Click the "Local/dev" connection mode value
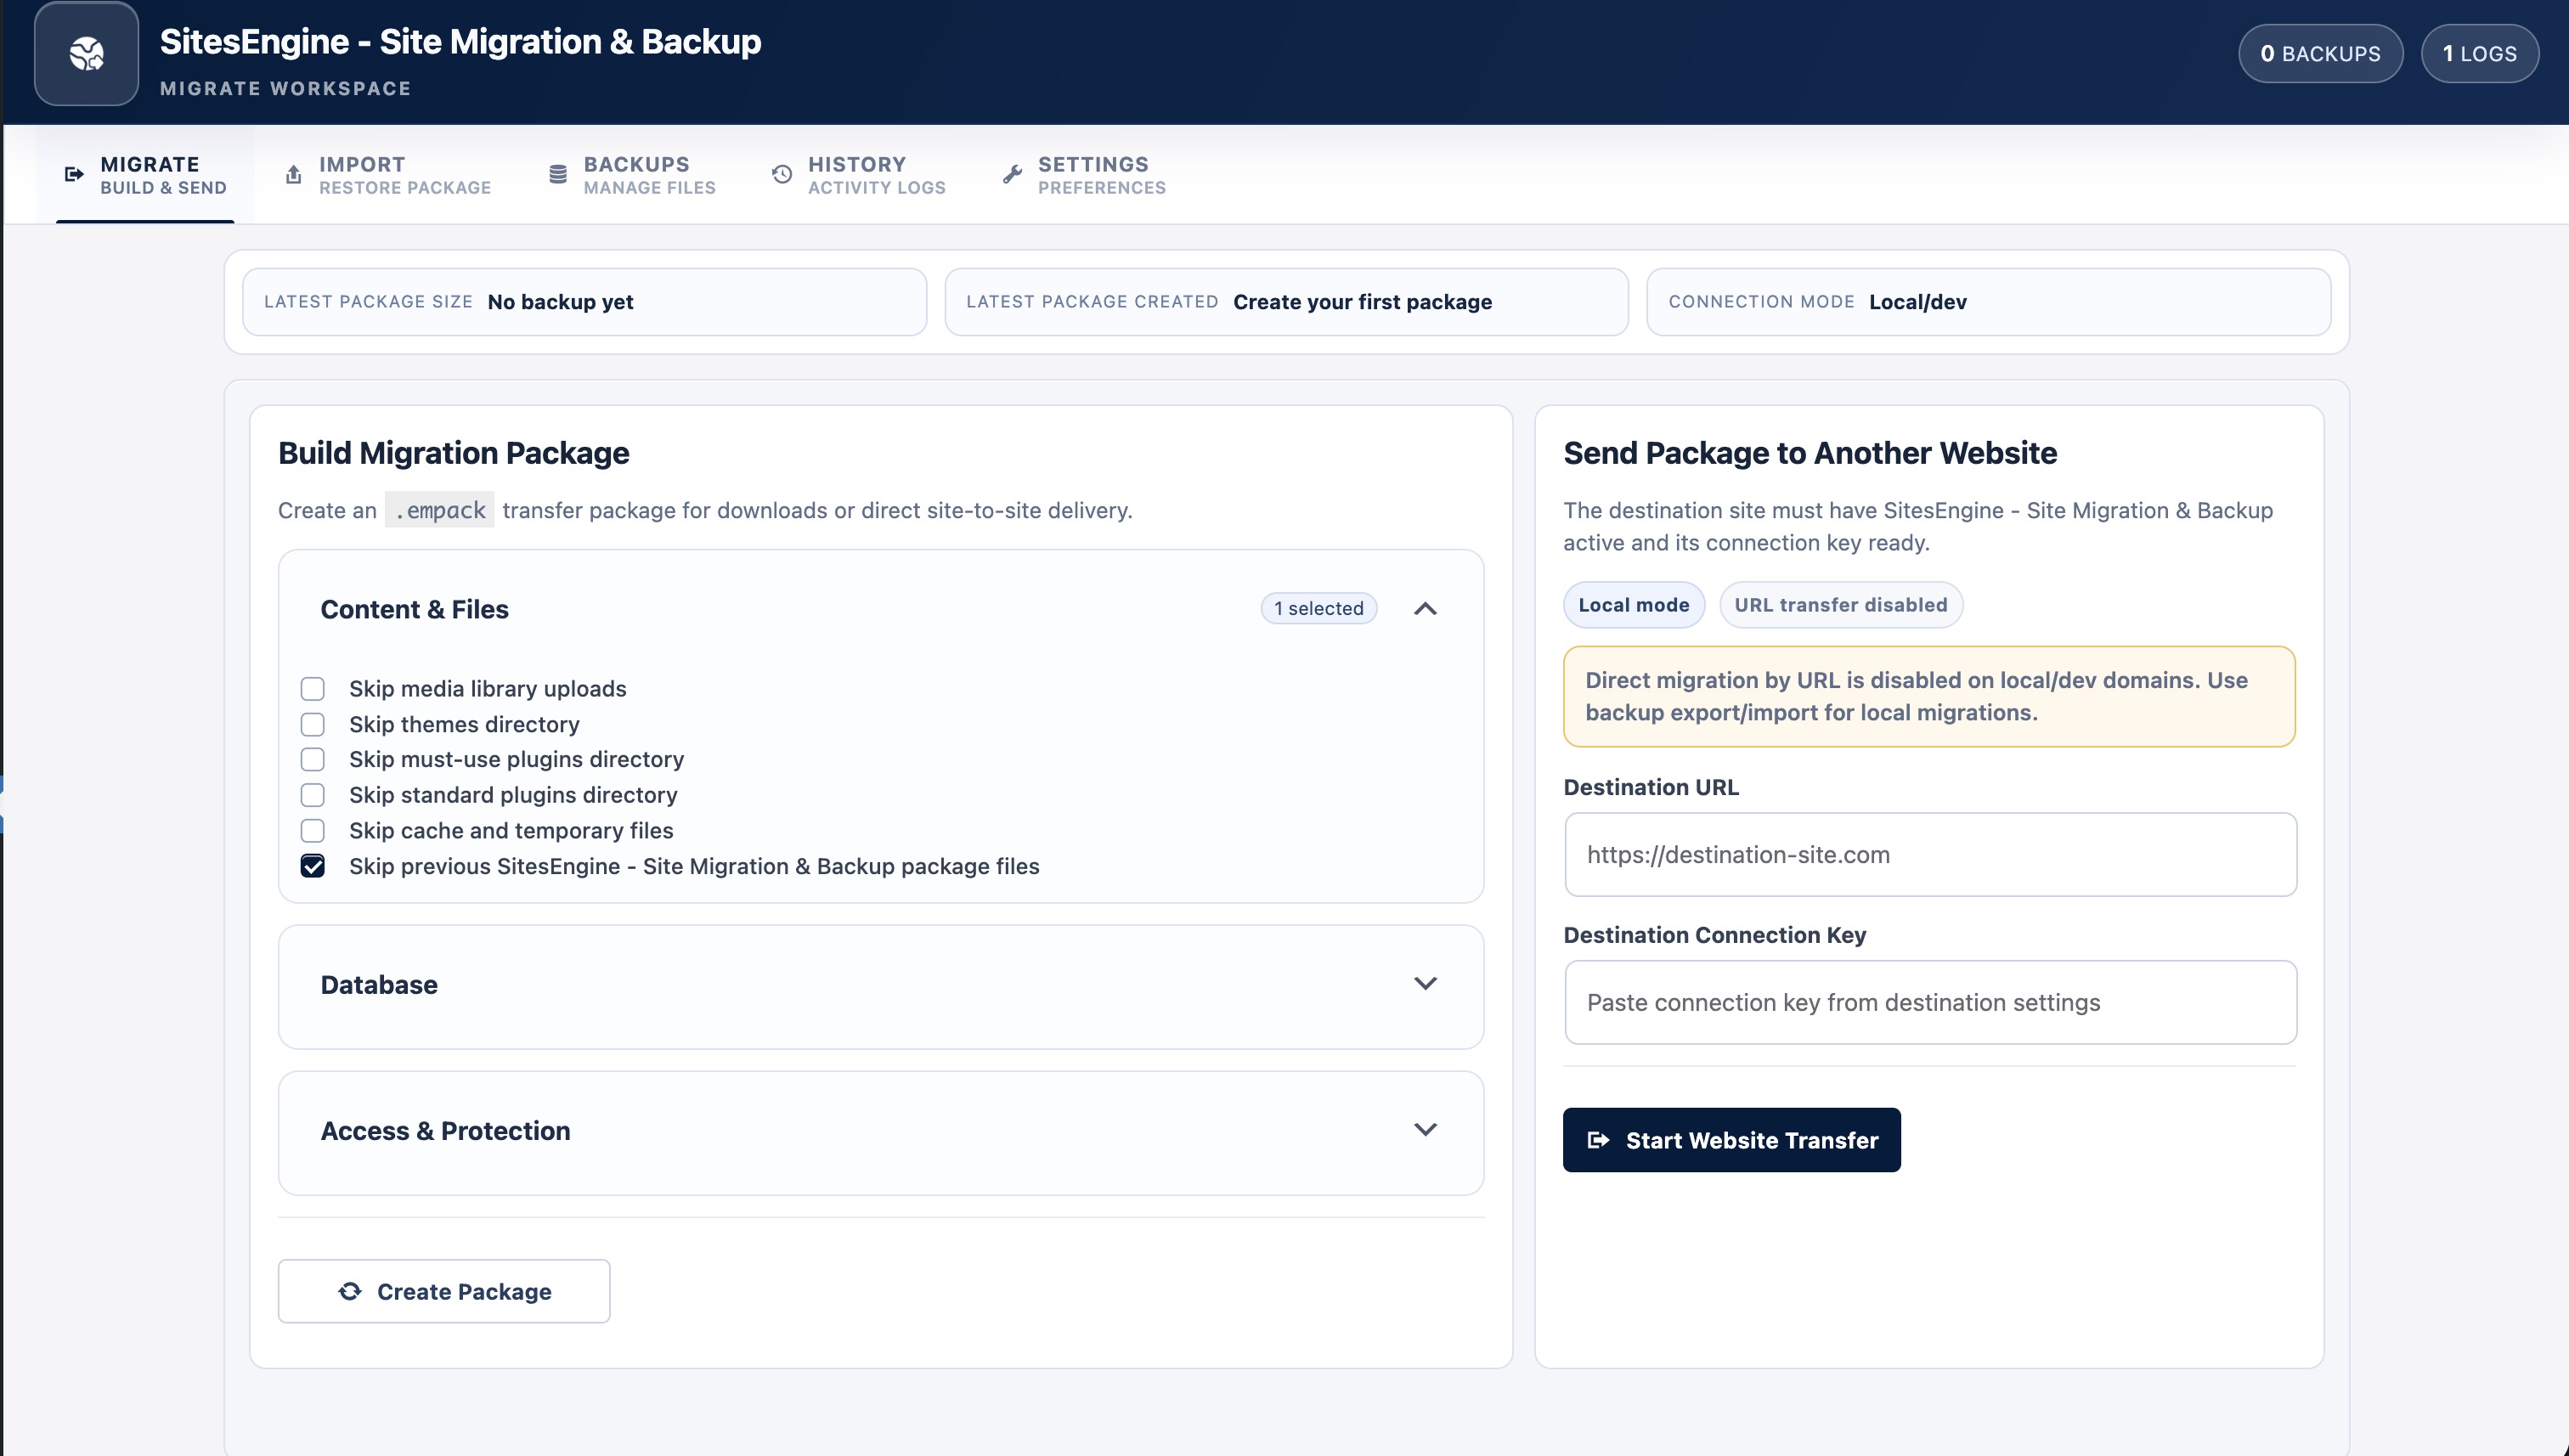2569x1456 pixels. (x=1917, y=302)
